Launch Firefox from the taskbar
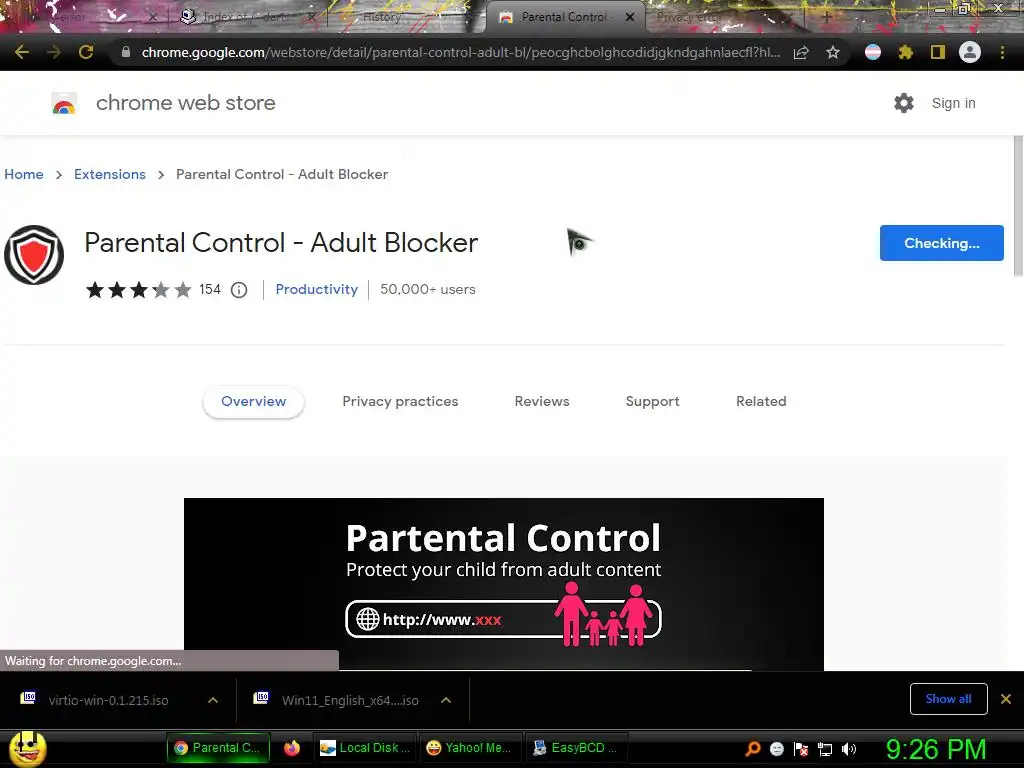This screenshot has height=768, width=1024. click(292, 748)
